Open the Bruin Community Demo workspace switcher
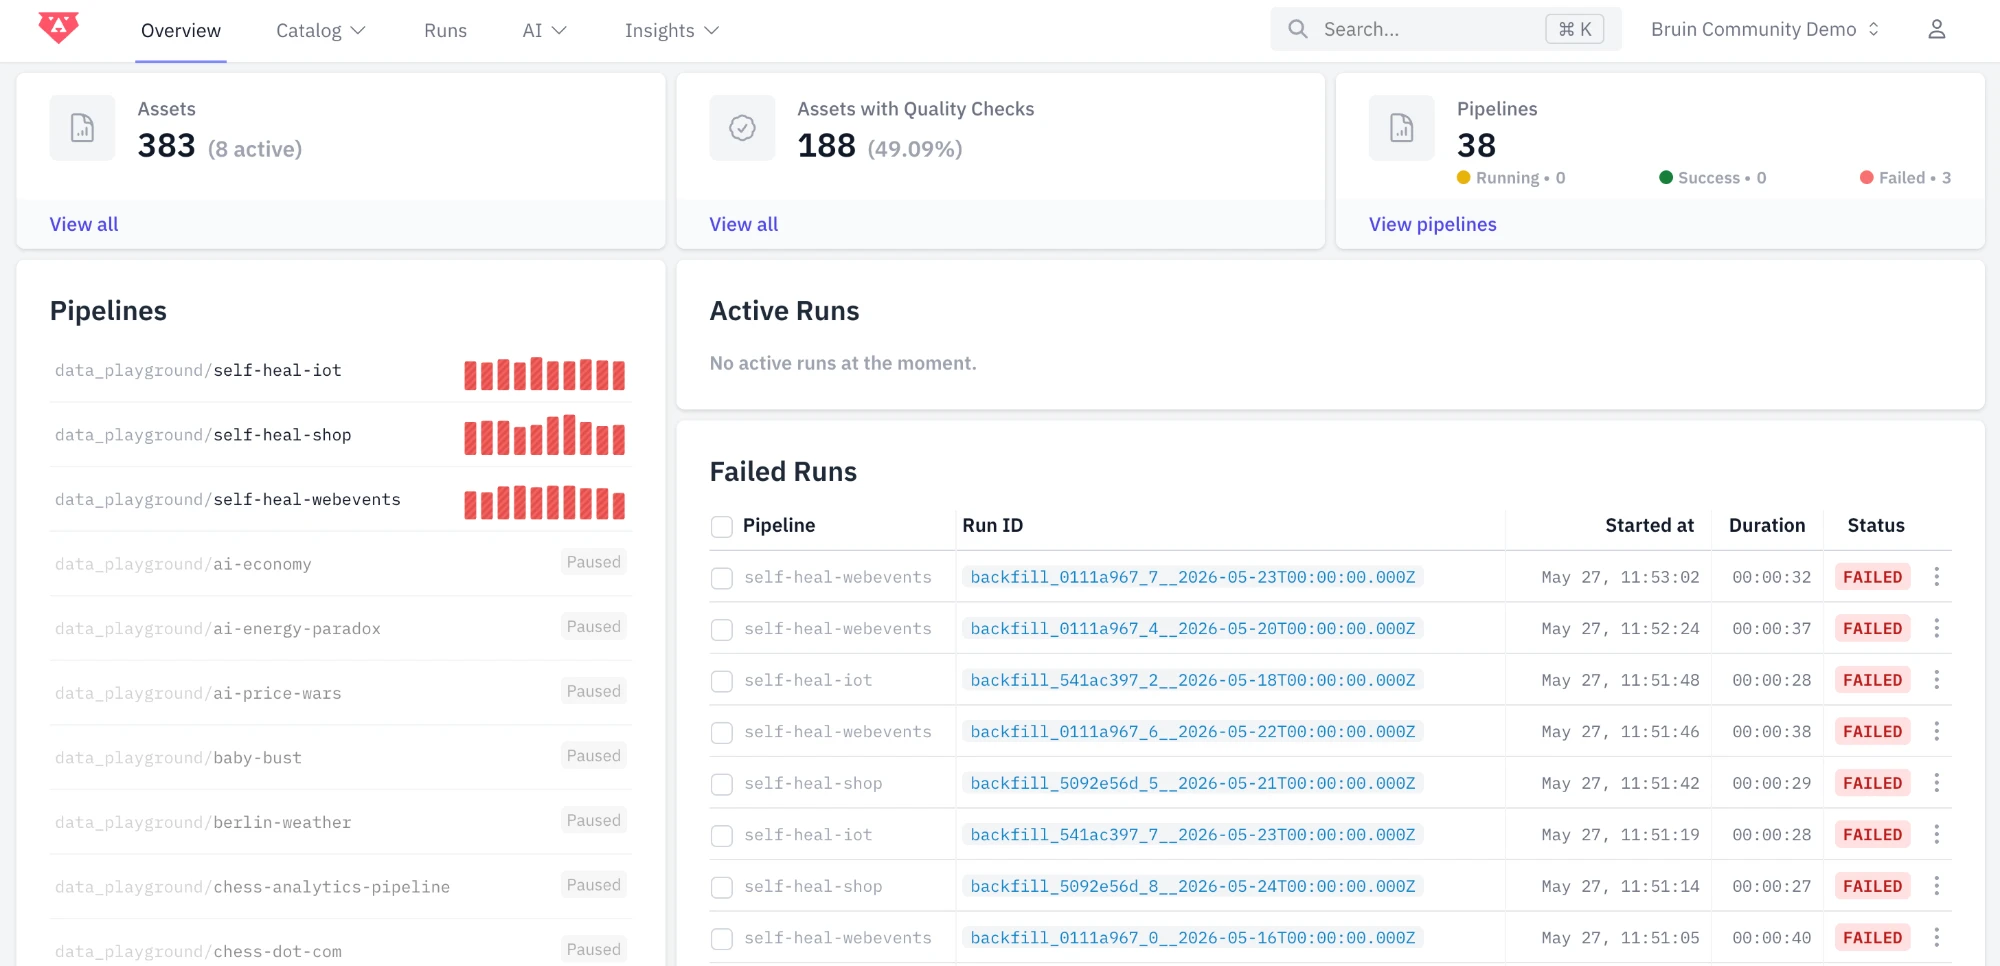This screenshot has height=966, width=2000. pyautogui.click(x=1765, y=30)
